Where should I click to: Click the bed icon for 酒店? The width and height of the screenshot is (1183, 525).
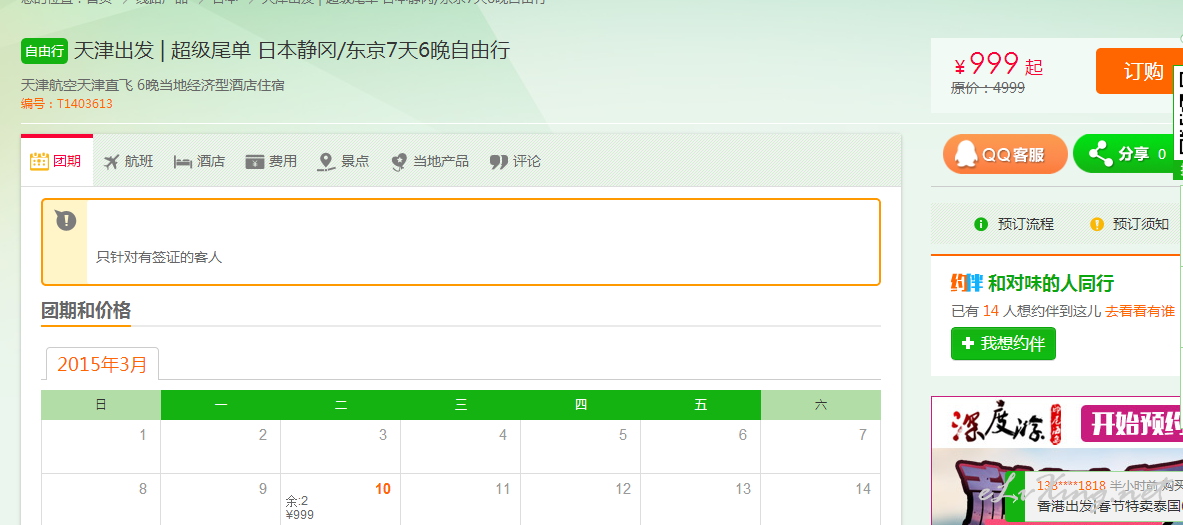[183, 162]
